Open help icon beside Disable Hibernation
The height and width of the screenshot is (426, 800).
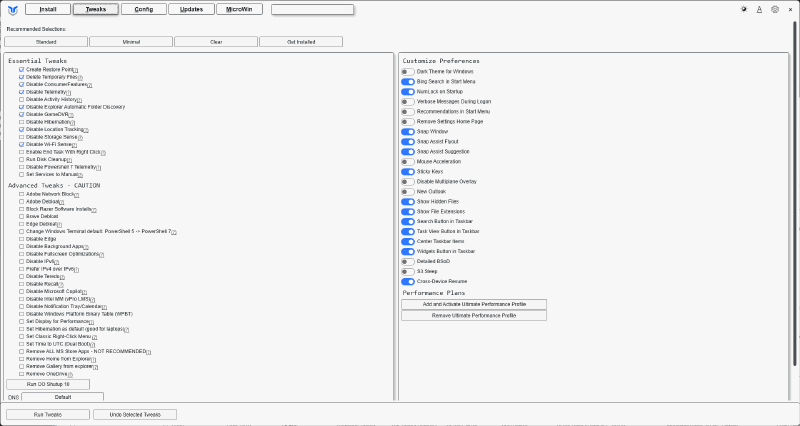tap(72, 123)
